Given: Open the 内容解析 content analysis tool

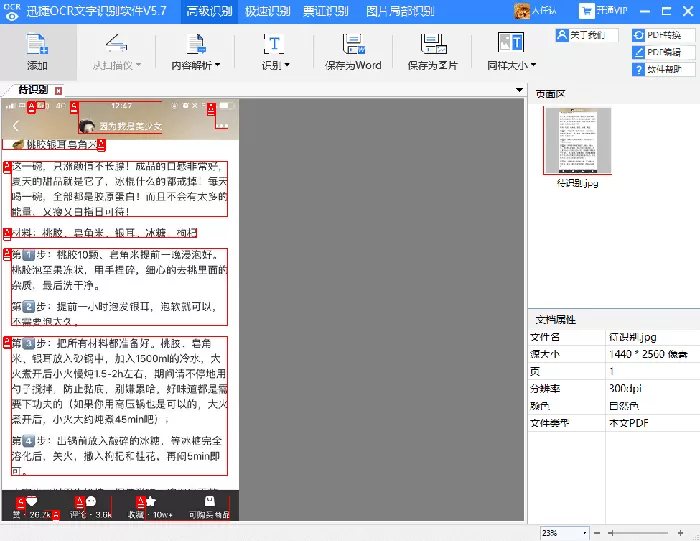Looking at the screenshot, I should (196, 52).
